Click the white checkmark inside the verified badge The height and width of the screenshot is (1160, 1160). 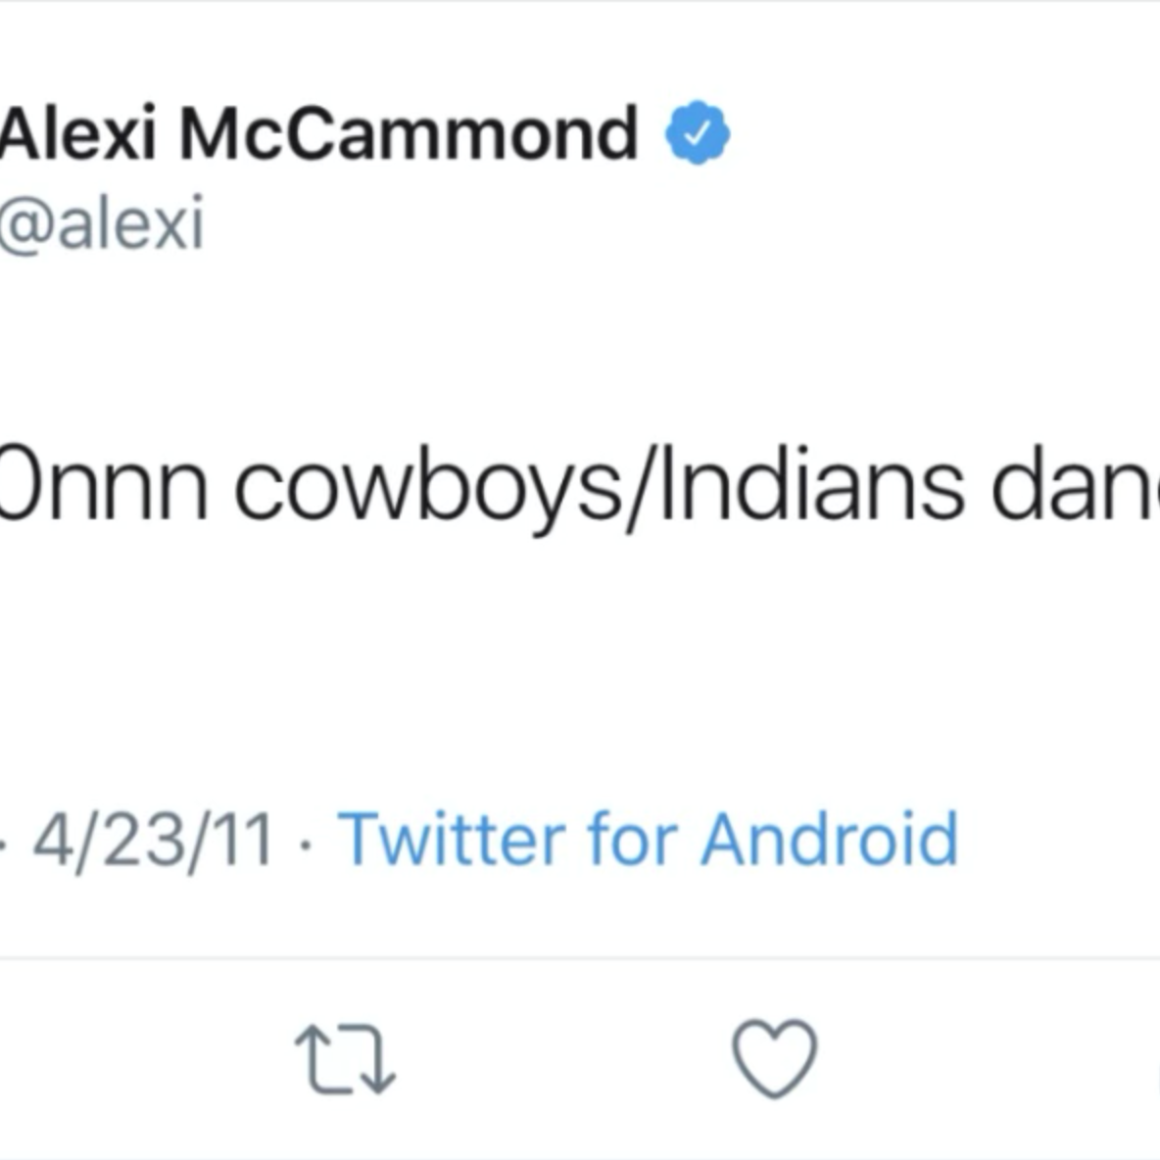point(698,133)
